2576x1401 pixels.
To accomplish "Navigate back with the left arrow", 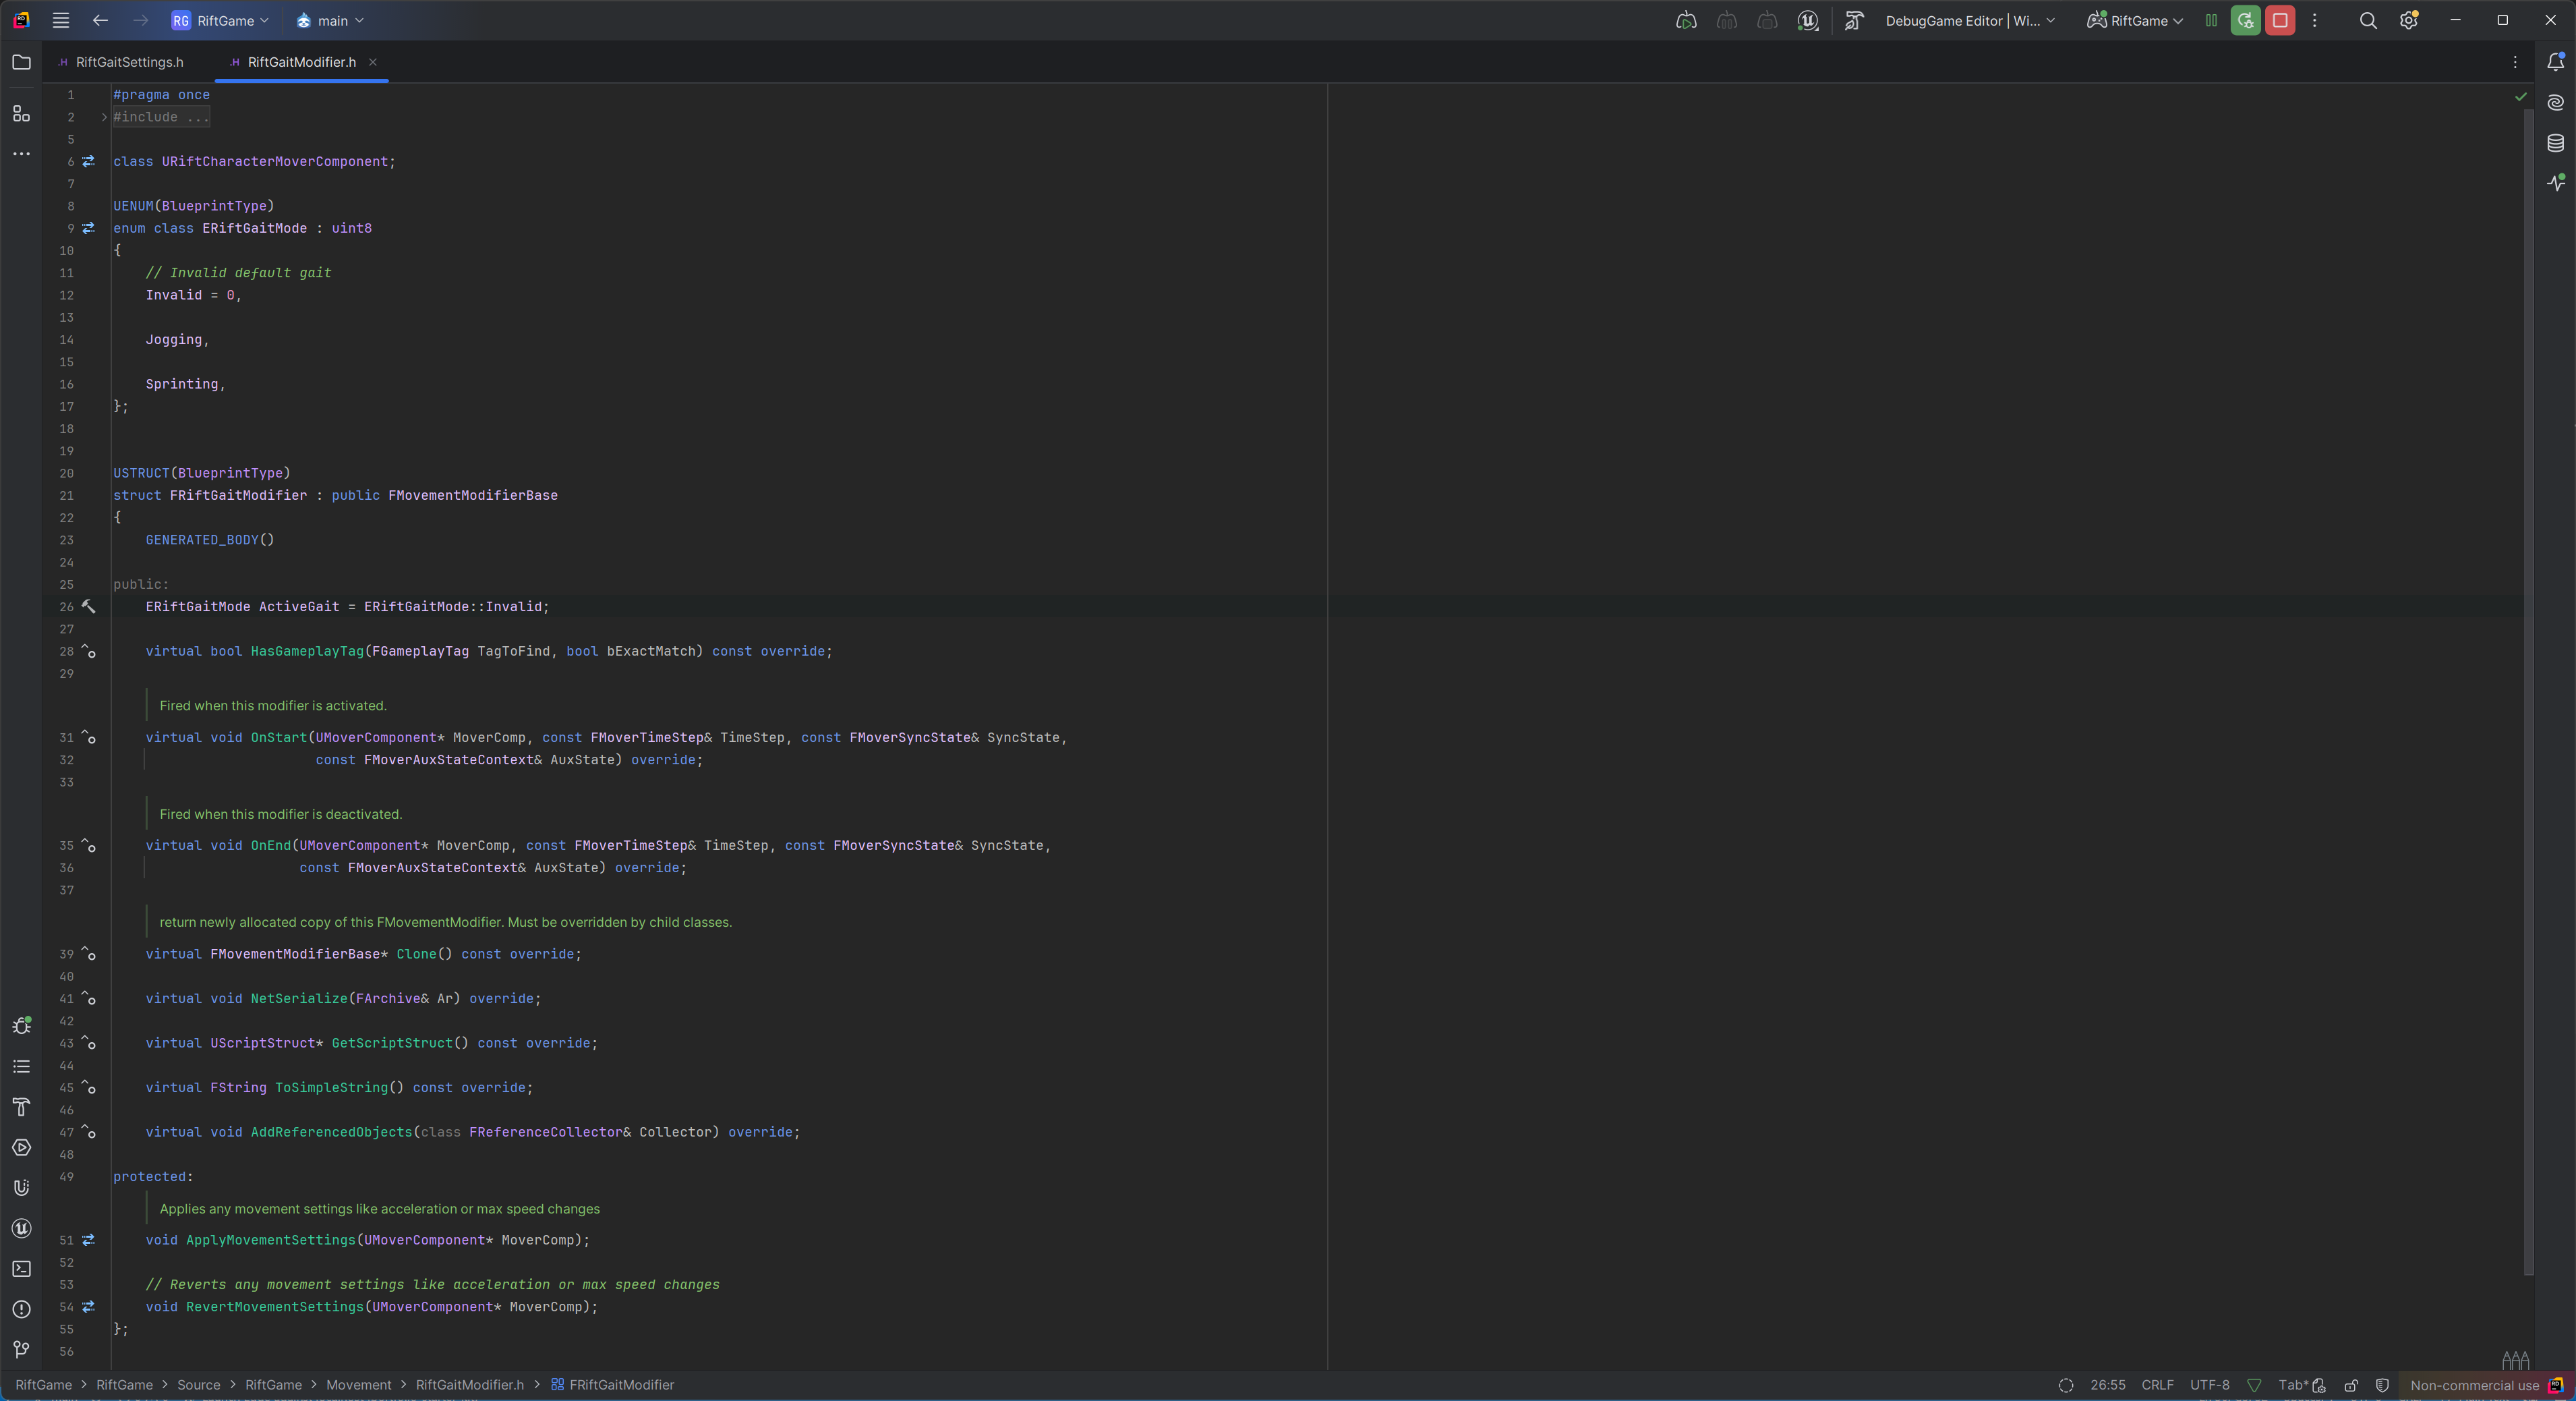I will coord(100,20).
